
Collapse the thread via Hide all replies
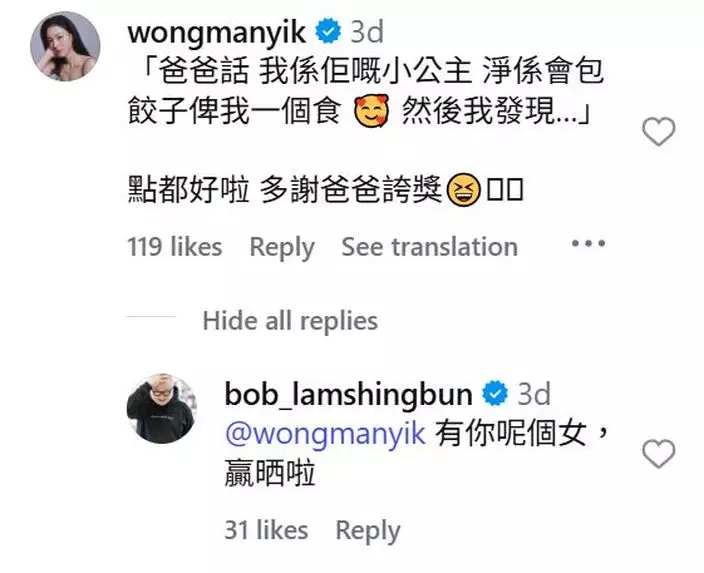[x=290, y=321]
